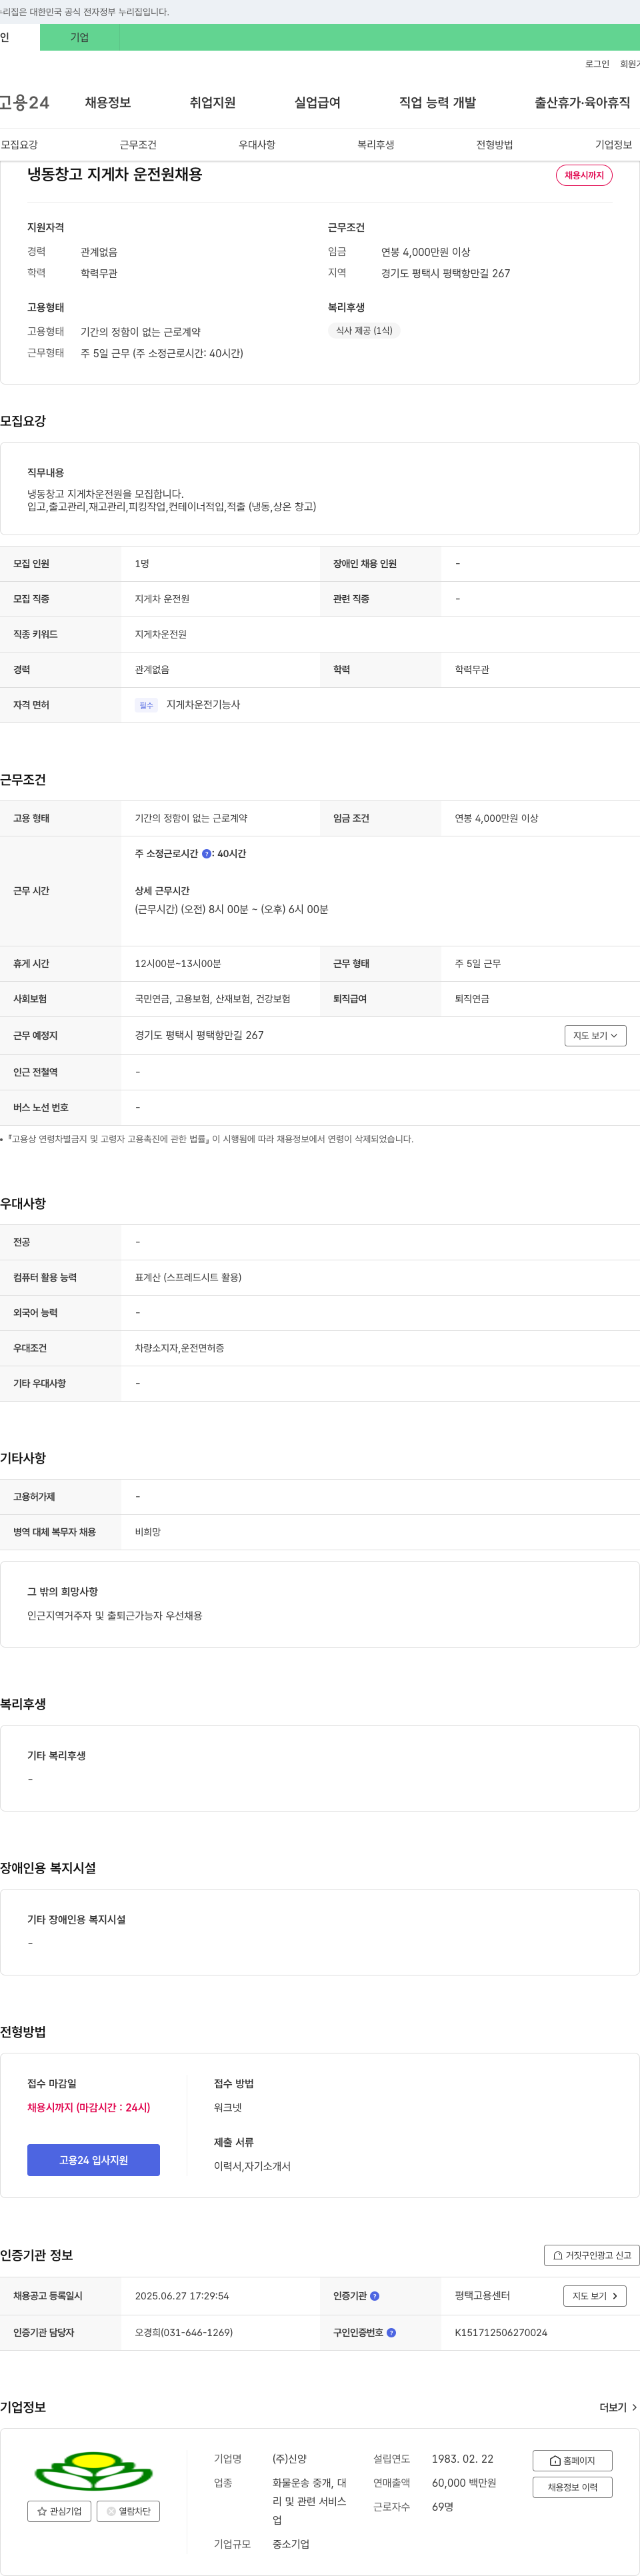The image size is (640, 2576).
Task: Open the 취업지원 menu
Action: 212,103
